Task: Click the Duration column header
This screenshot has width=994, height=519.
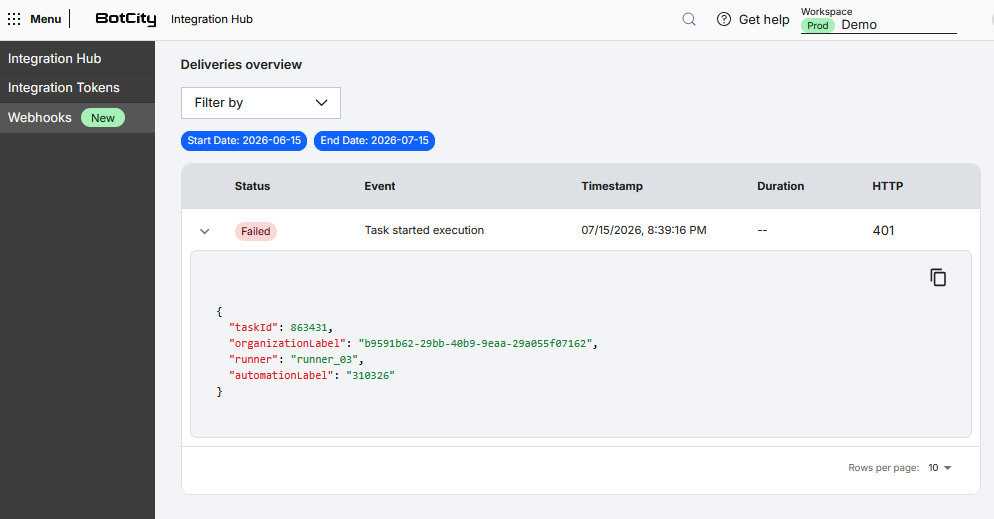Action: [x=780, y=186]
